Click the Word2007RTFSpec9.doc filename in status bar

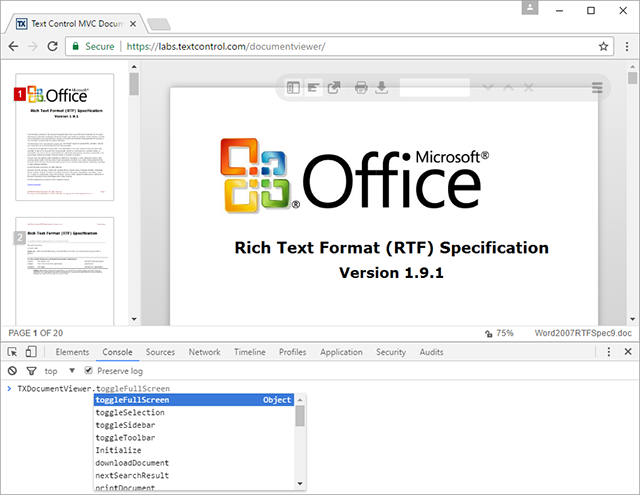click(x=583, y=333)
